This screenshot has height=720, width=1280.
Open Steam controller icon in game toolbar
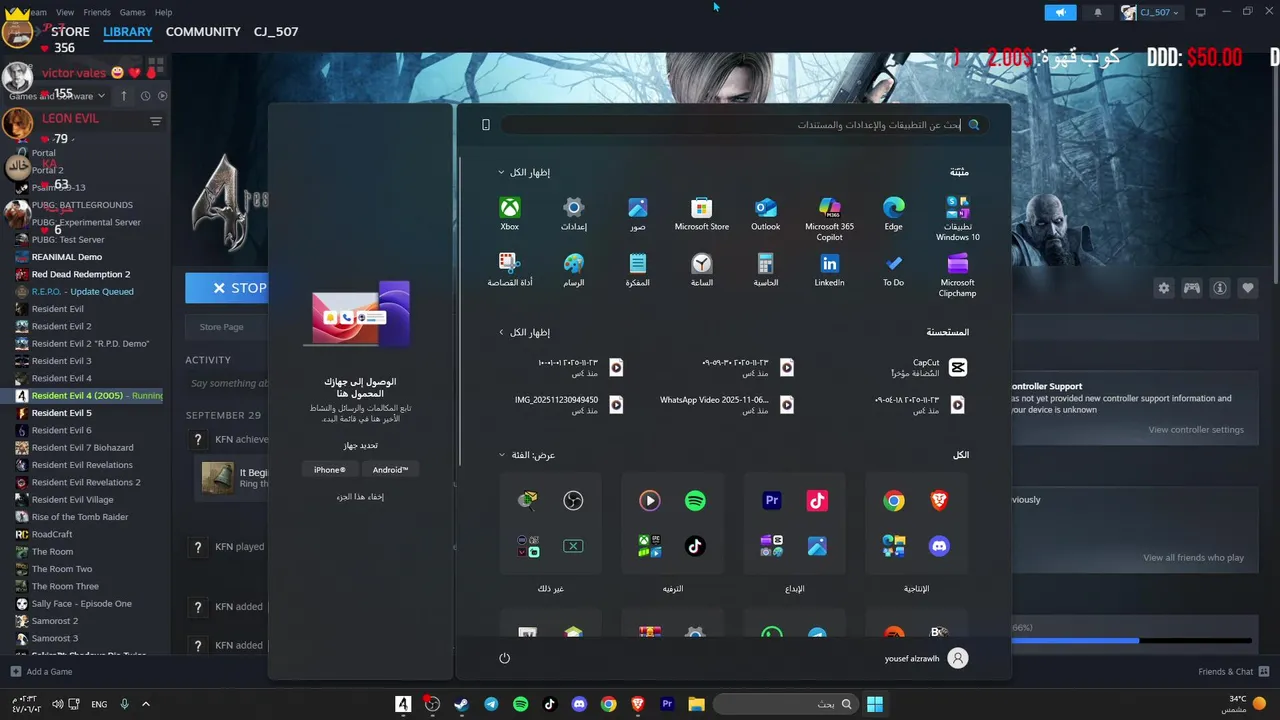(1192, 288)
